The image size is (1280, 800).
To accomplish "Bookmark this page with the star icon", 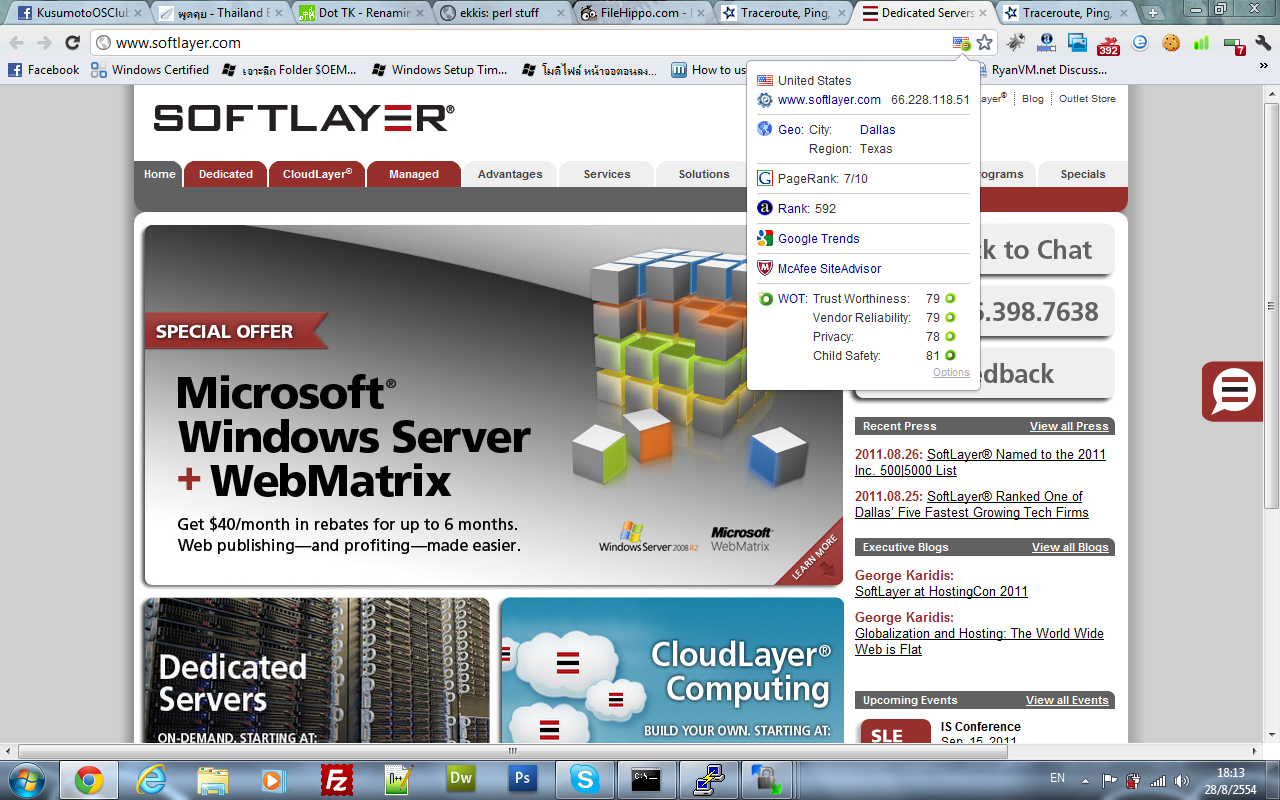I will click(x=985, y=43).
